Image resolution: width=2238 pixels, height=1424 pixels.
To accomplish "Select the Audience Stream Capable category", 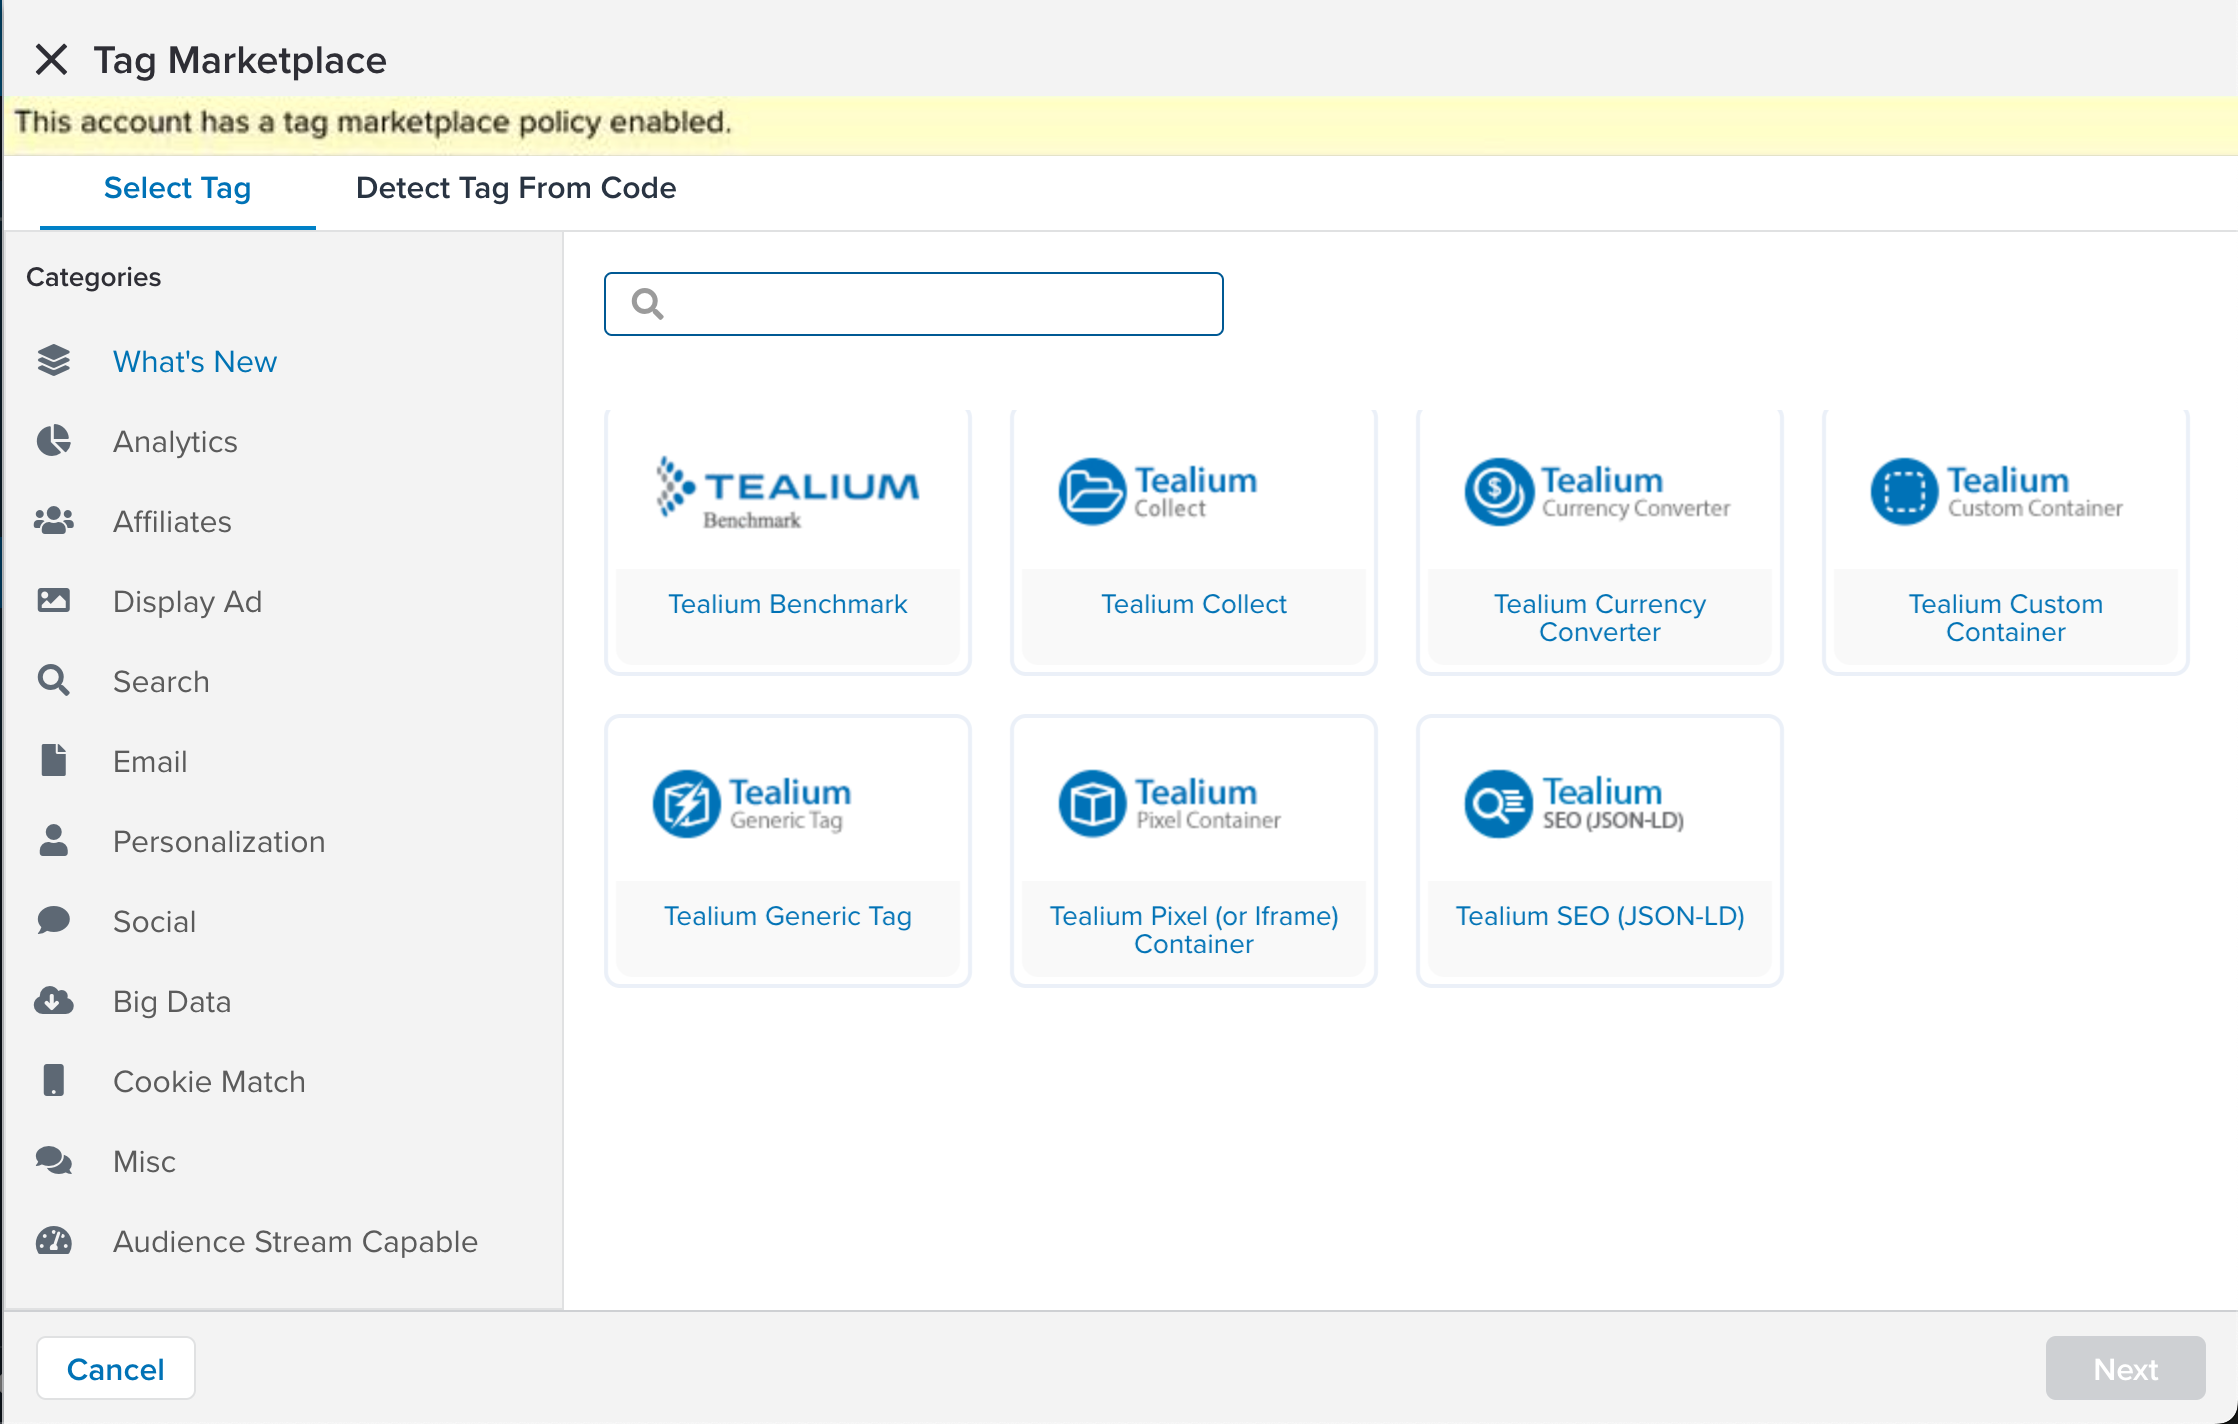I will click(295, 1242).
